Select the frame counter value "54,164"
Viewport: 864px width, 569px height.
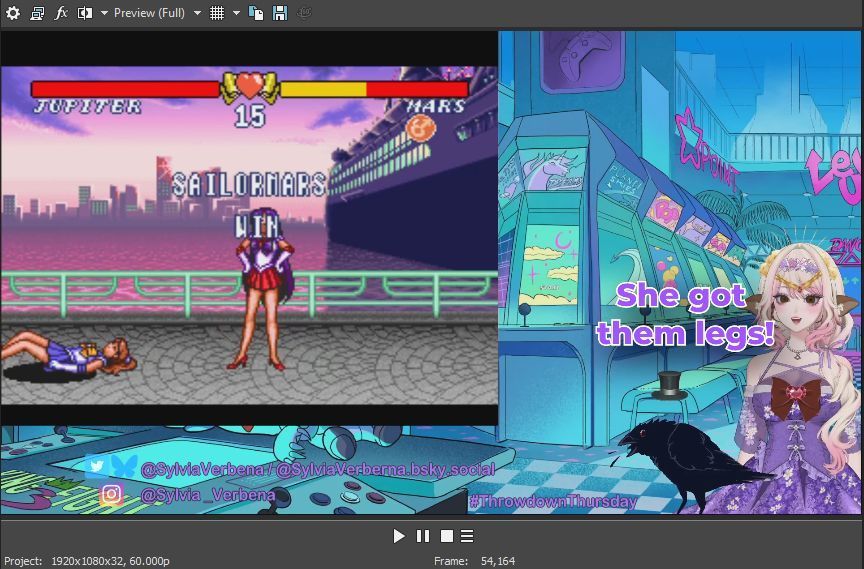coord(498,561)
